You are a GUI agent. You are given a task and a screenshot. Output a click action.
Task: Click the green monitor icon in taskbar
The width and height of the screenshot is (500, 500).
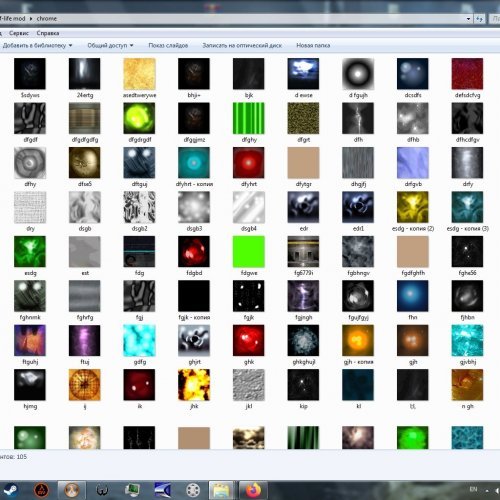[x=133, y=490]
